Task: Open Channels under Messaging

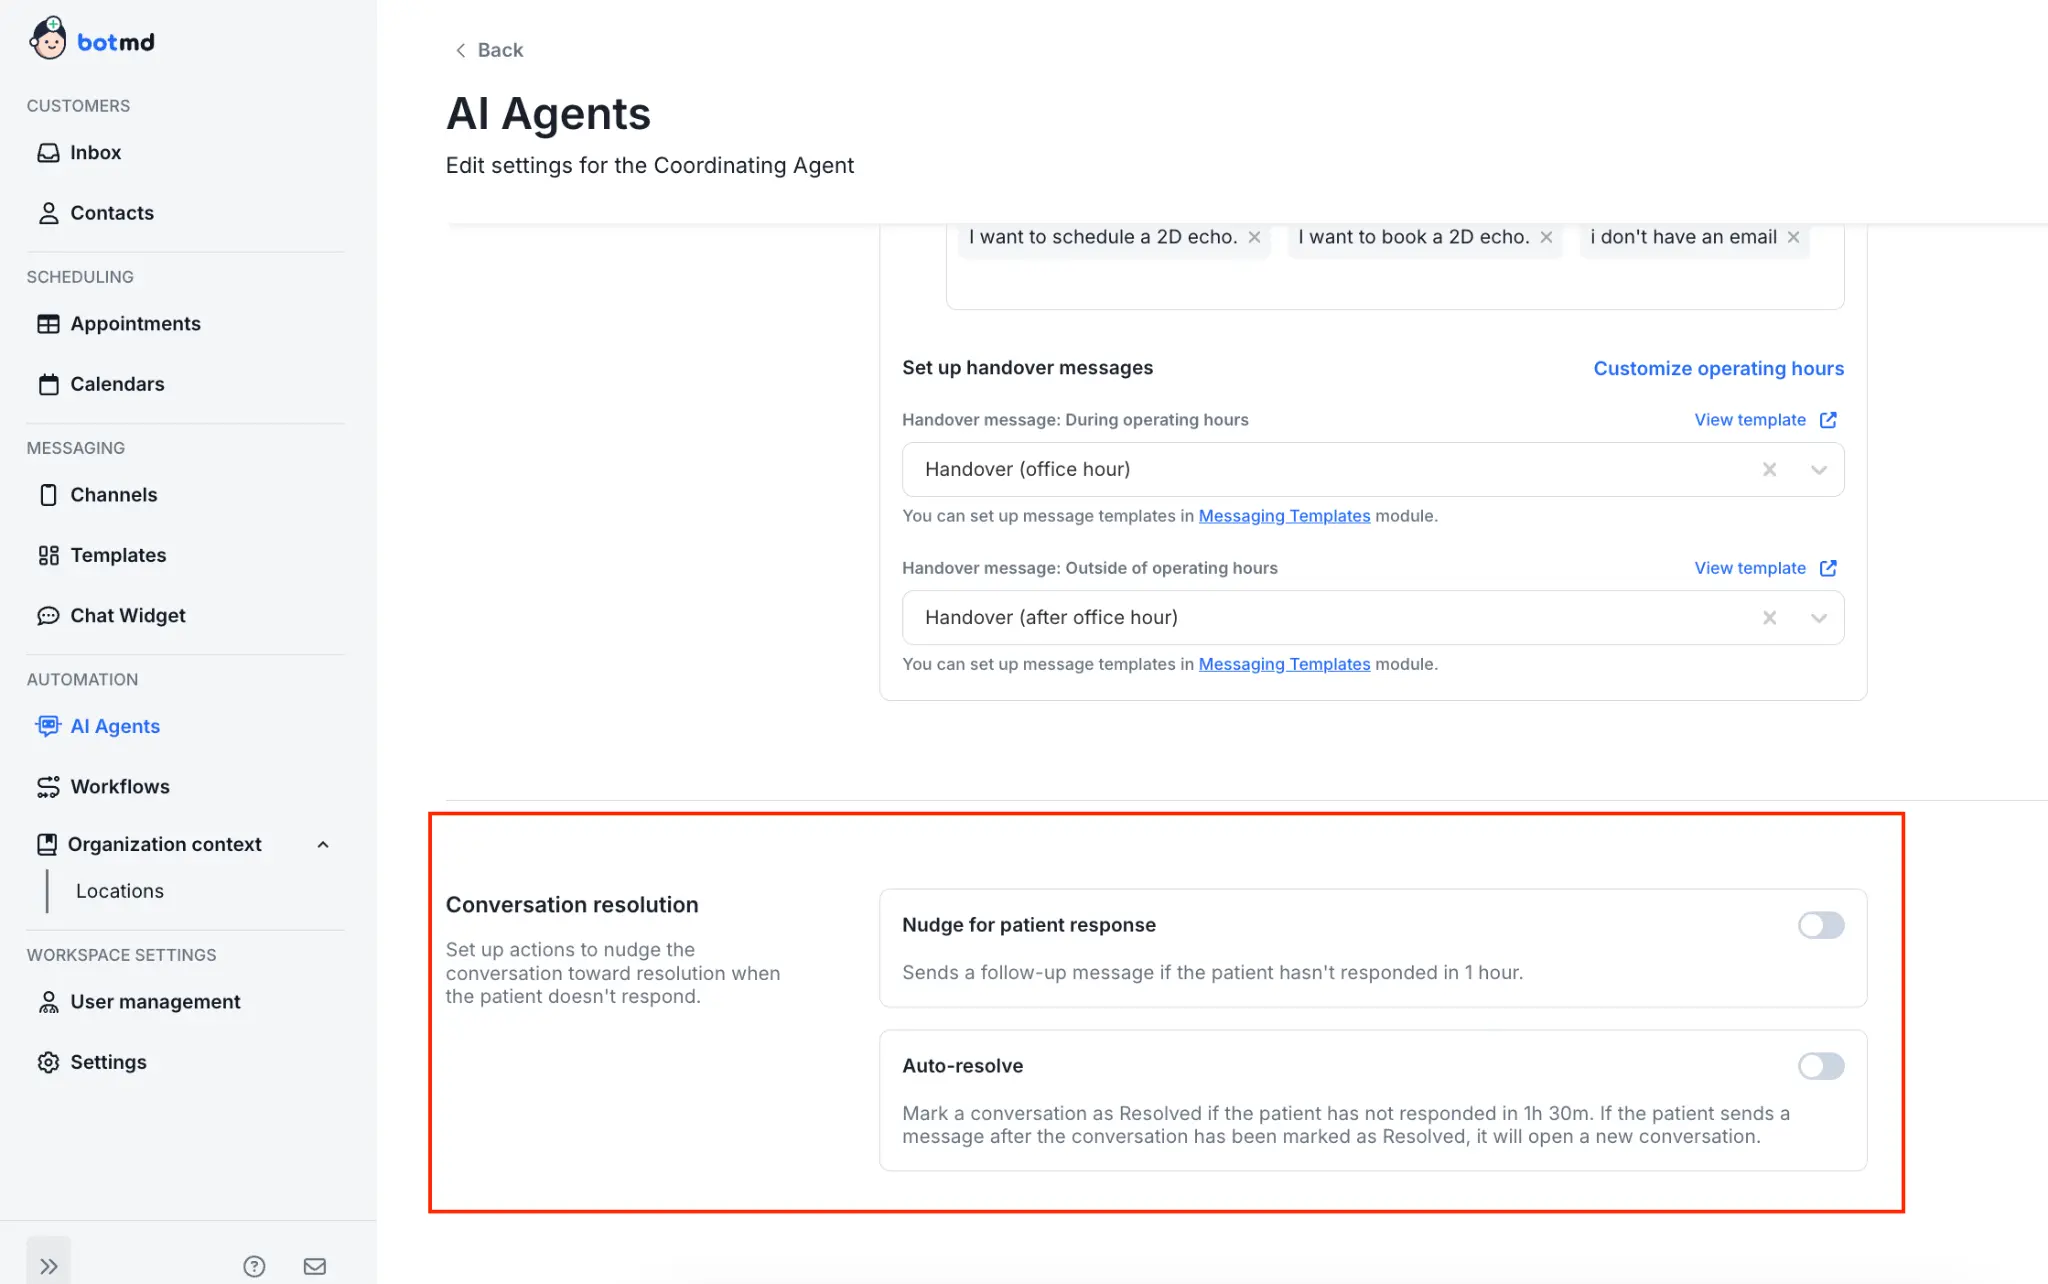Action: point(113,494)
